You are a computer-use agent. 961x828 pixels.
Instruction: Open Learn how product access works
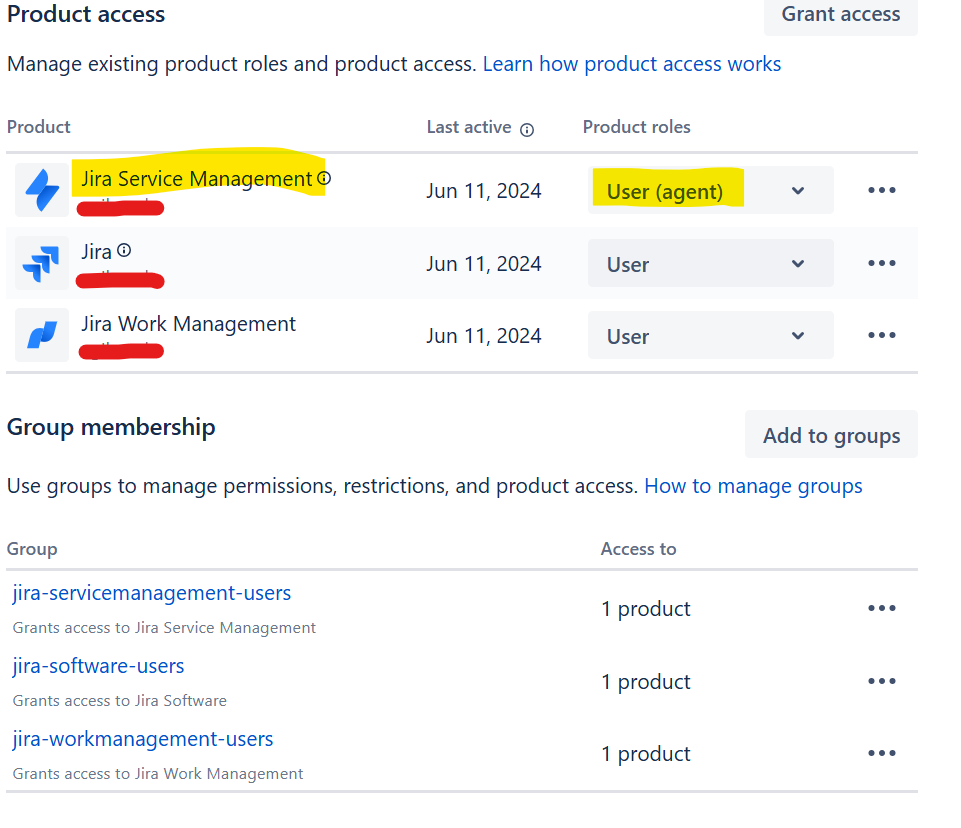tap(632, 63)
